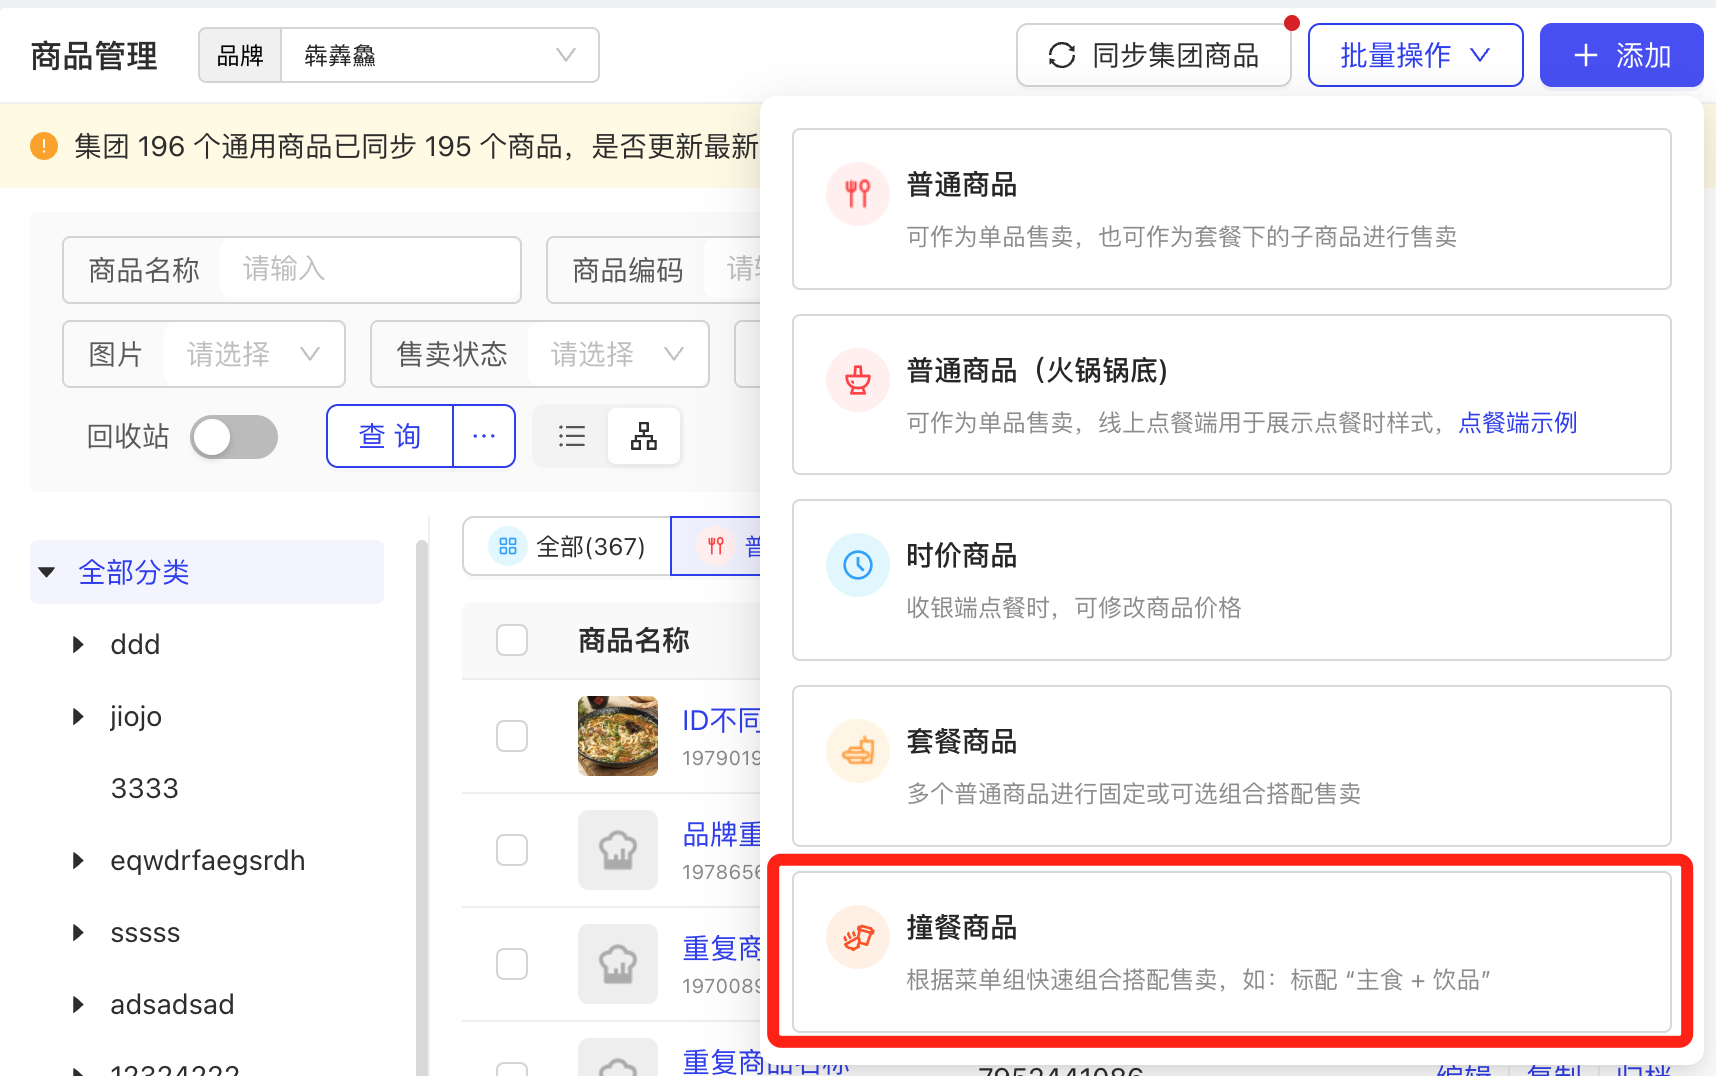Viewport: 1716px width, 1076px height.
Task: Check the select-all box beside 商品名称 header
Action: [x=512, y=640]
